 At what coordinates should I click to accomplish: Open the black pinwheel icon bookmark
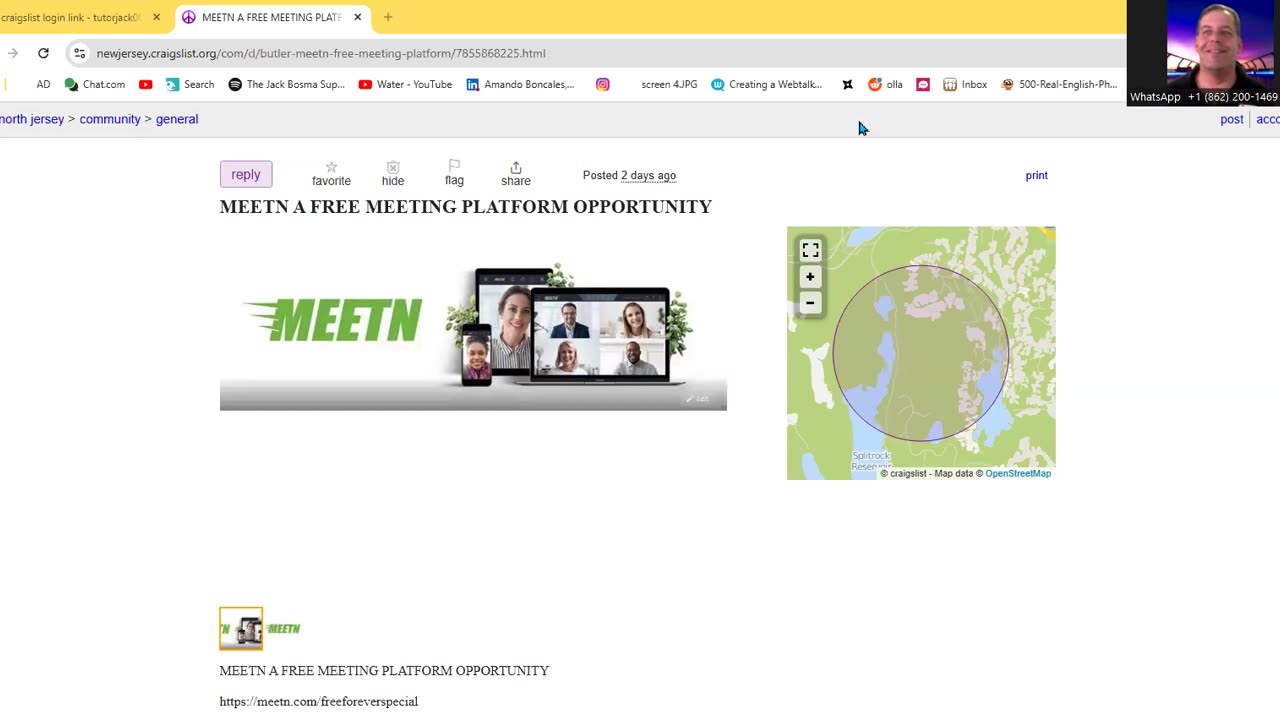[x=847, y=84]
